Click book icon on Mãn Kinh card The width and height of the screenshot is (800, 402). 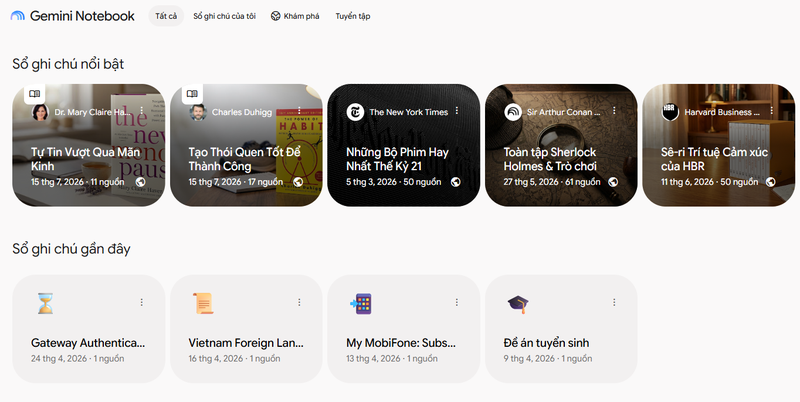[x=35, y=94]
